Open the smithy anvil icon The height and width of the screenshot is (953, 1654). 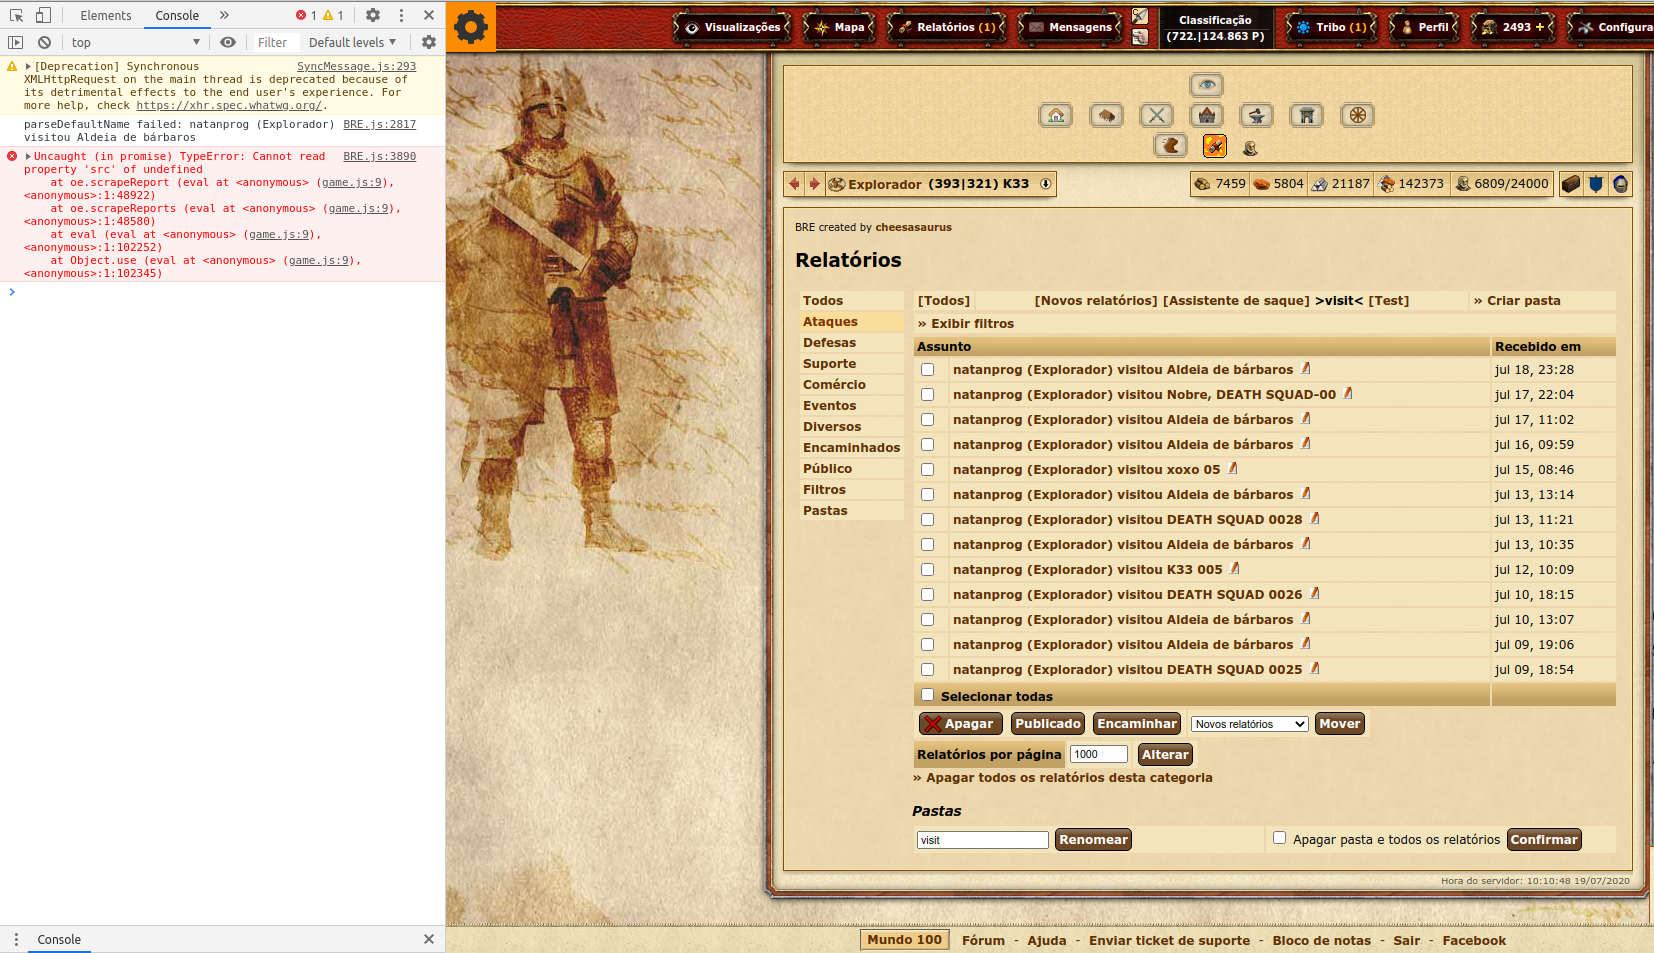tap(1257, 115)
